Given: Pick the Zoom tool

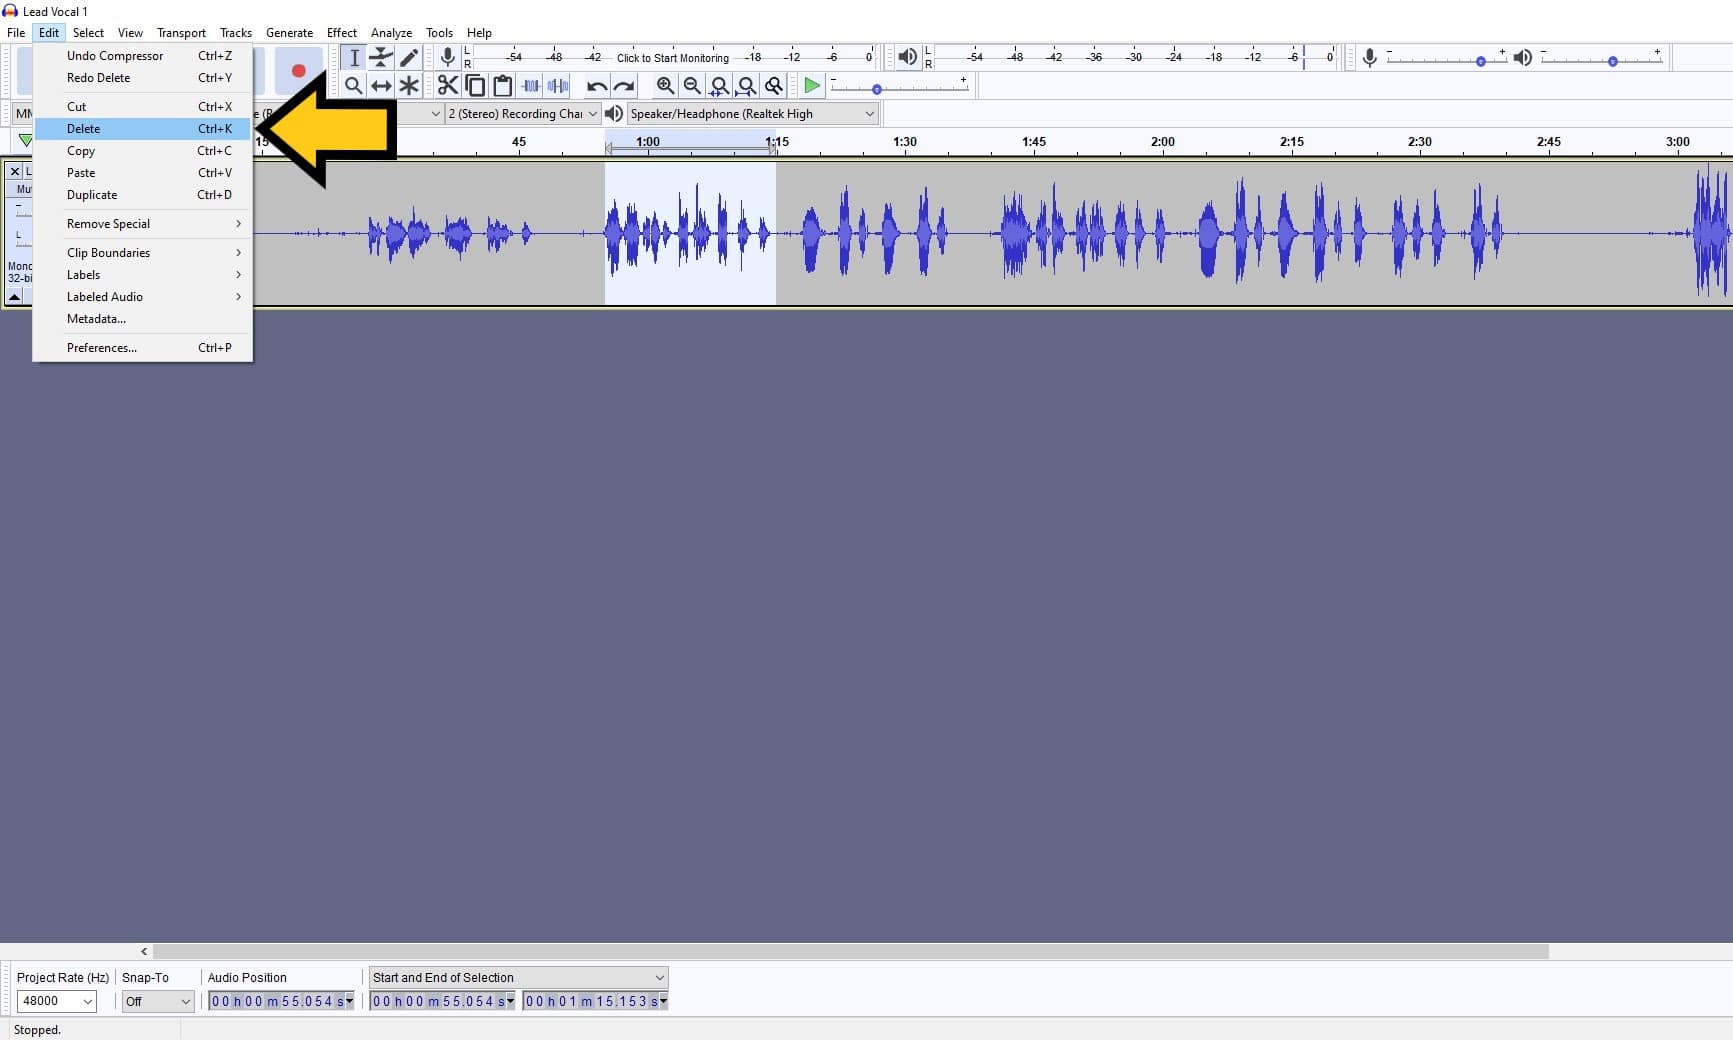Looking at the screenshot, I should (353, 85).
